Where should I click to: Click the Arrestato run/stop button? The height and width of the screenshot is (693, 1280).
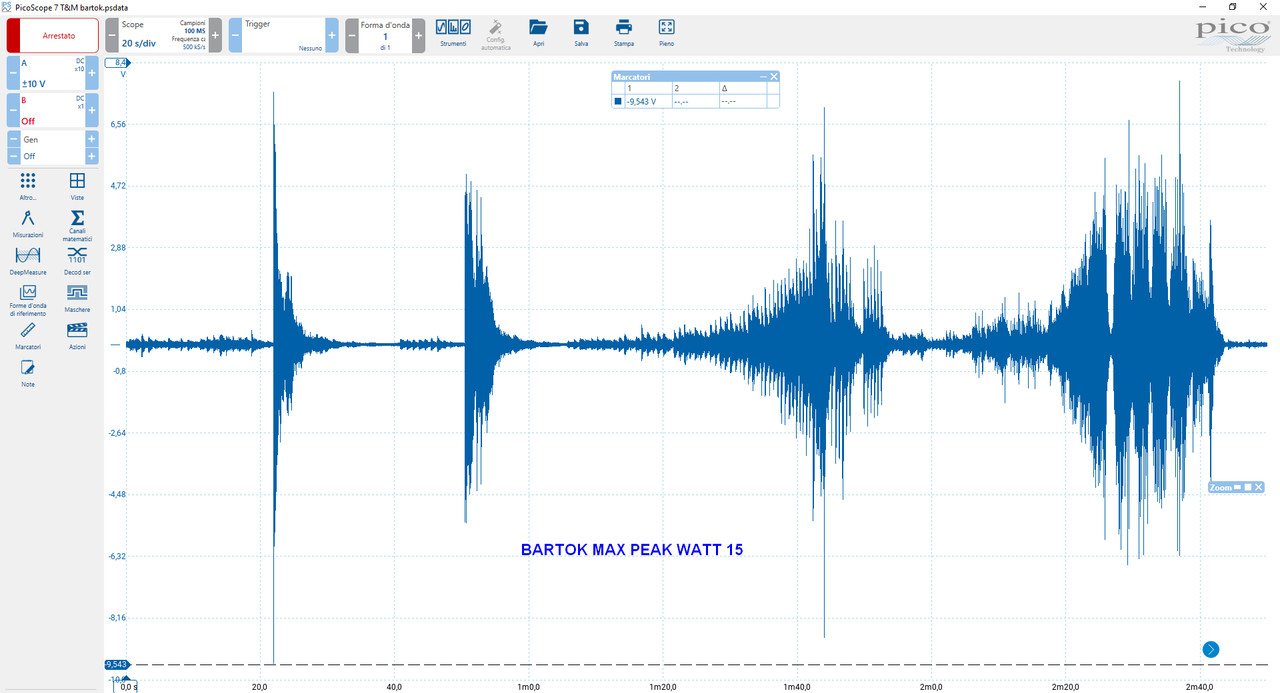(x=53, y=35)
